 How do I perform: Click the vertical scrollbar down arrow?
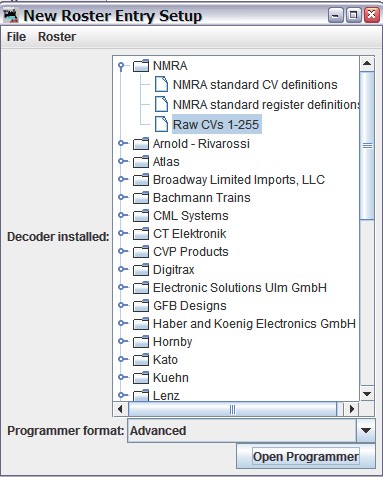367,394
